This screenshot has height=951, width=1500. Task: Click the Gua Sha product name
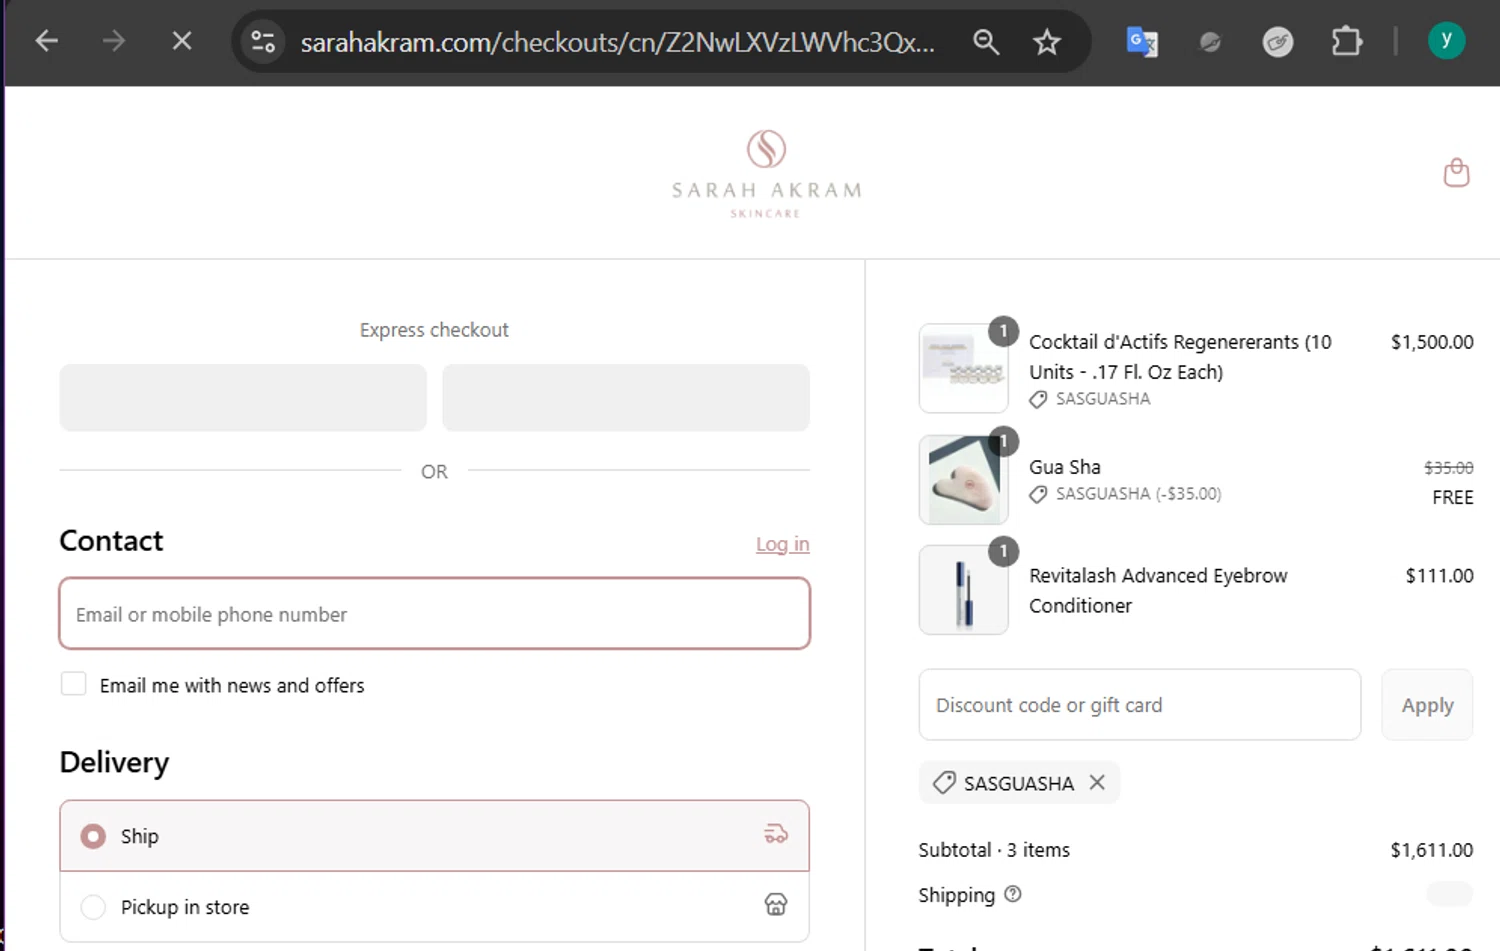click(x=1065, y=467)
